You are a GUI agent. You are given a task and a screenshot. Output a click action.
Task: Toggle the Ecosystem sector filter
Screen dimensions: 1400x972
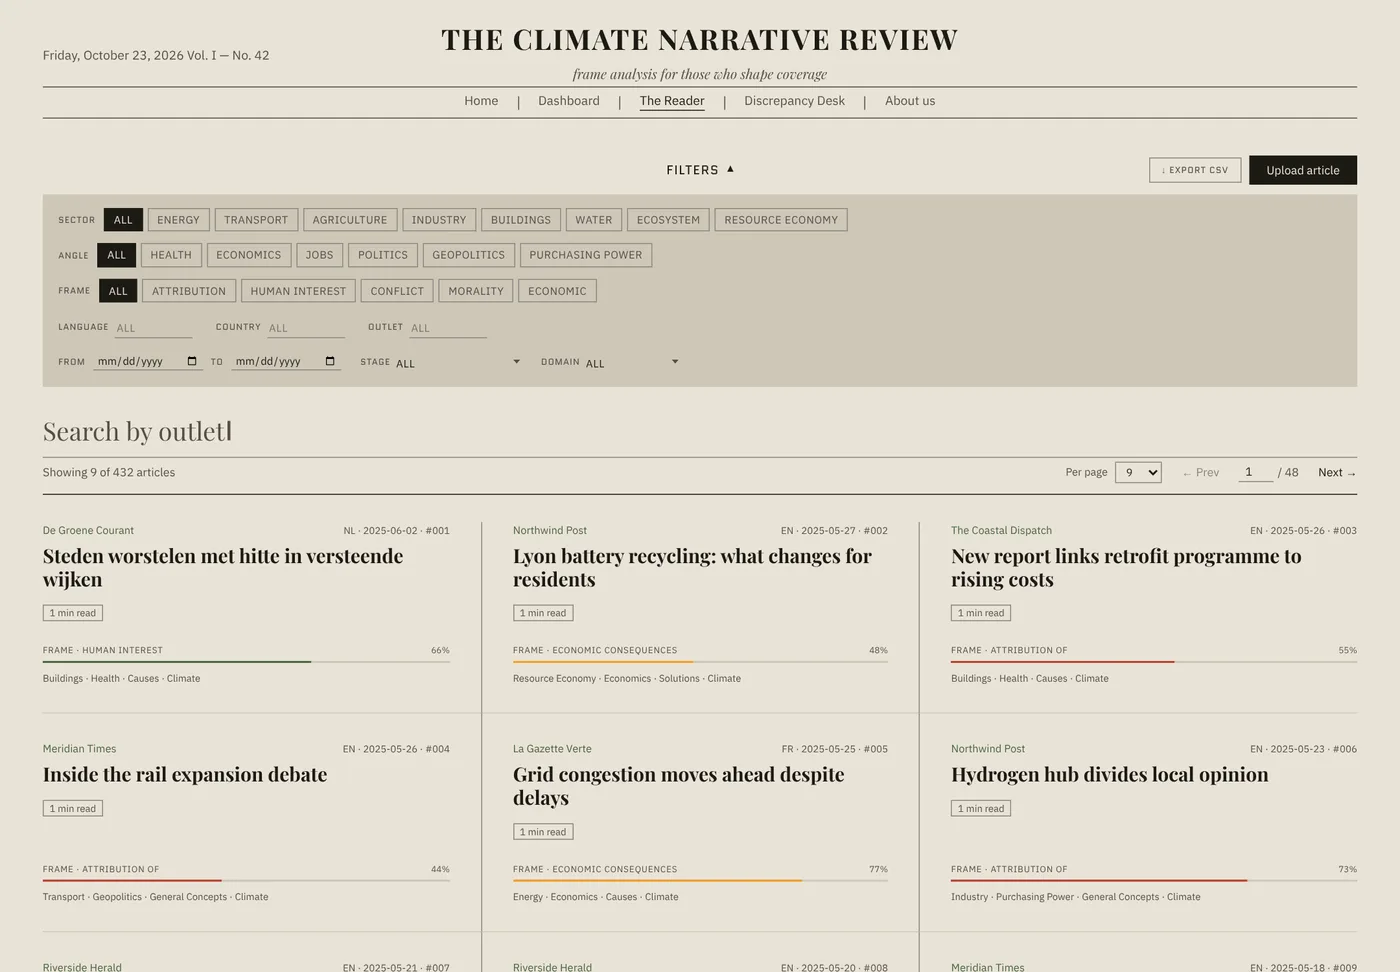pyautogui.click(x=668, y=220)
